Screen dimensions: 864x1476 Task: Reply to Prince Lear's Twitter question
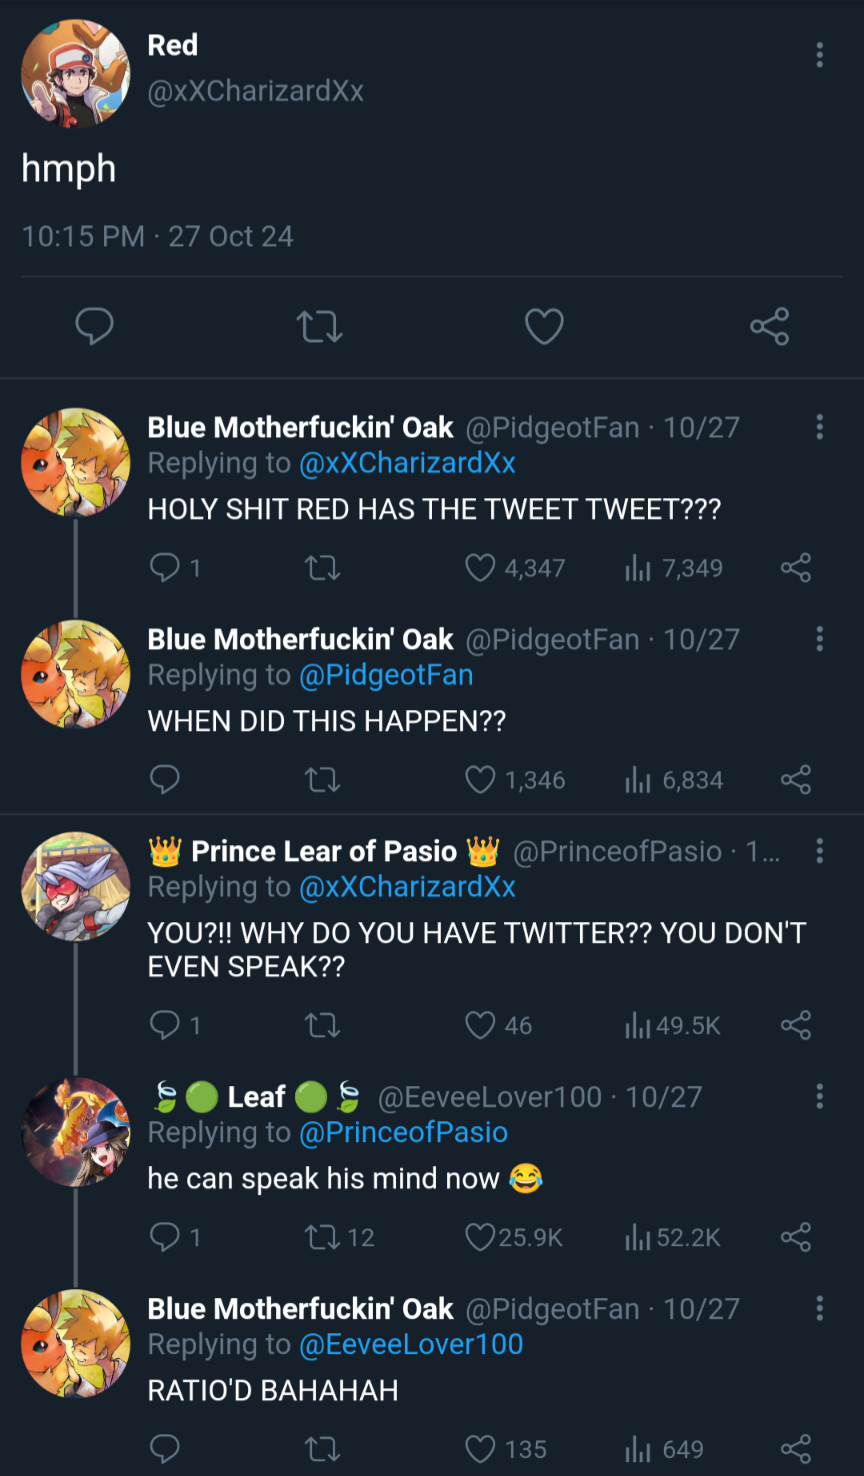point(165,1025)
